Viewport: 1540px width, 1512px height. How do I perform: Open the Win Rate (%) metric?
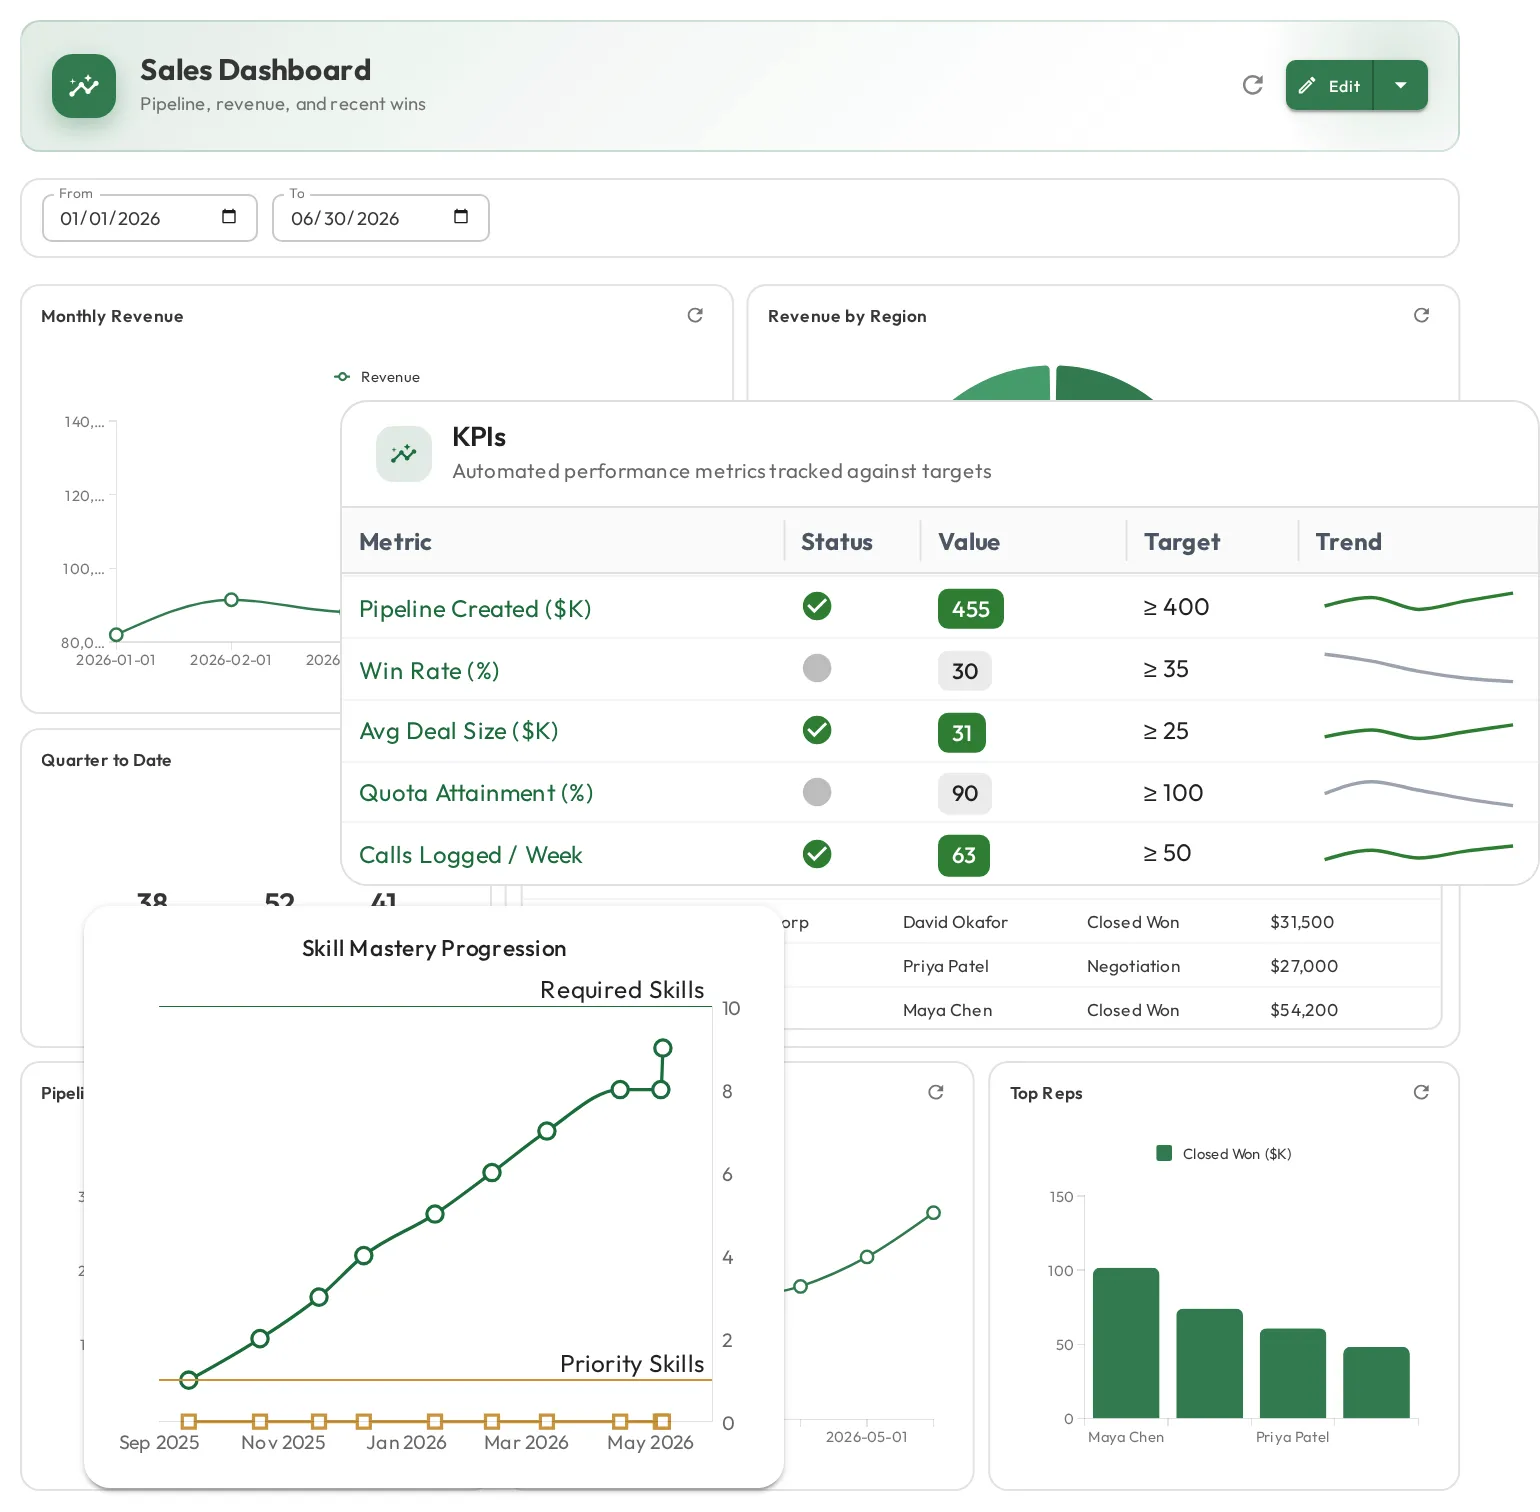click(429, 671)
